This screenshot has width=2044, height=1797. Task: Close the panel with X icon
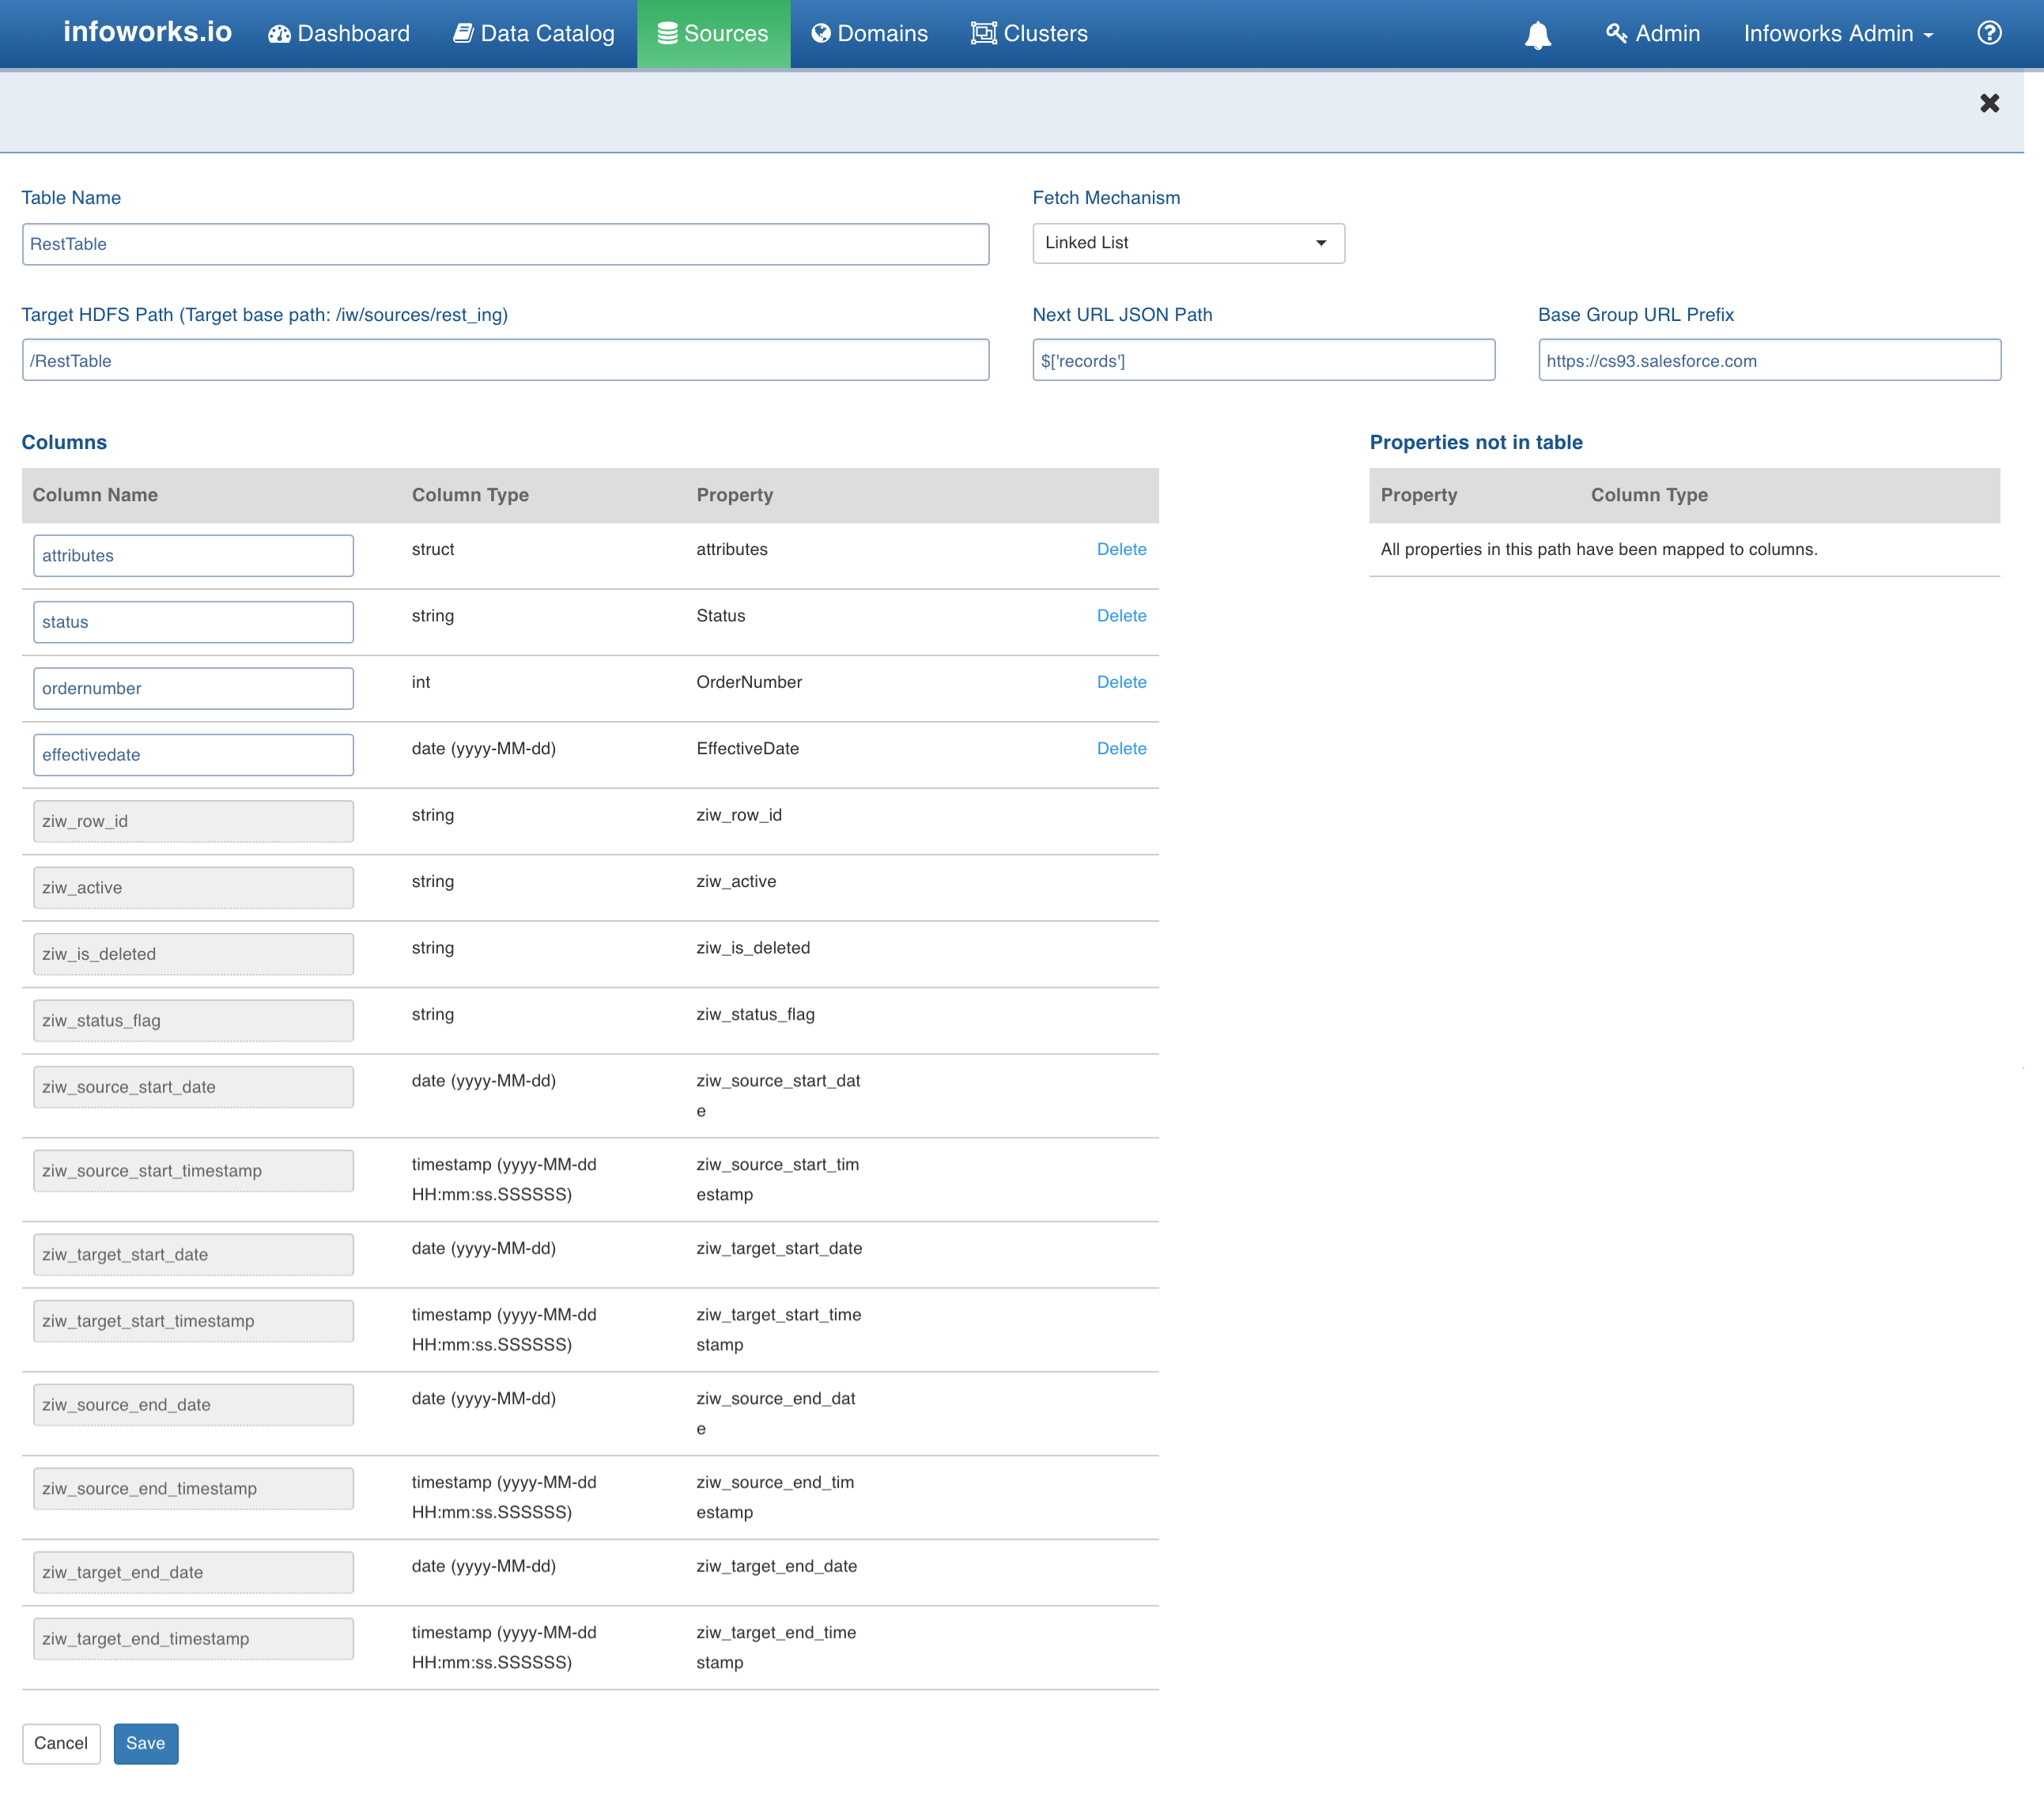pyautogui.click(x=1989, y=103)
